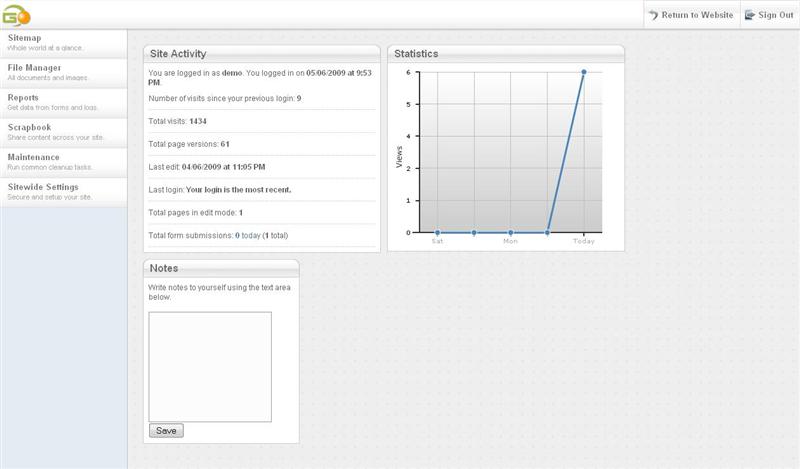
Task: Click the Site Activity panel header
Action: pyautogui.click(x=261, y=53)
